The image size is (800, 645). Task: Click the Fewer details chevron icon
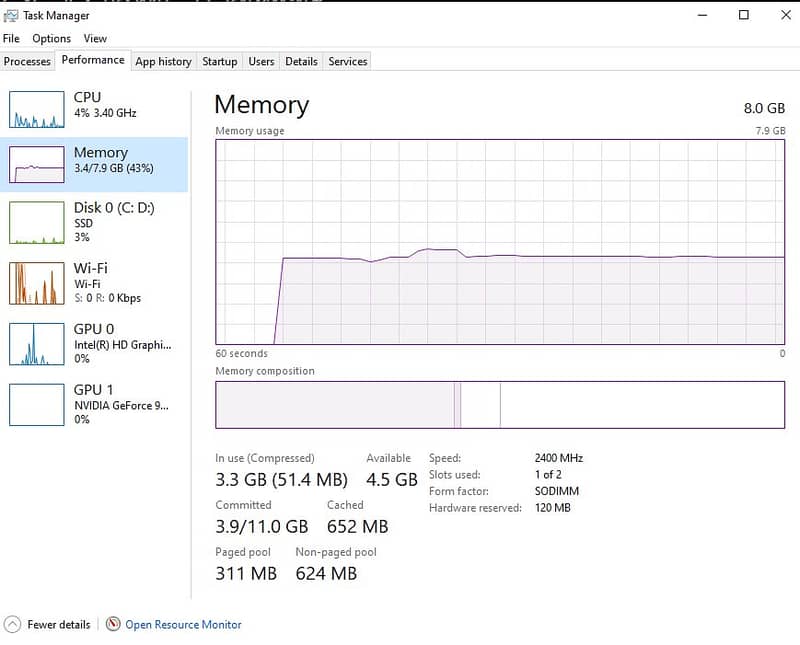[12, 624]
